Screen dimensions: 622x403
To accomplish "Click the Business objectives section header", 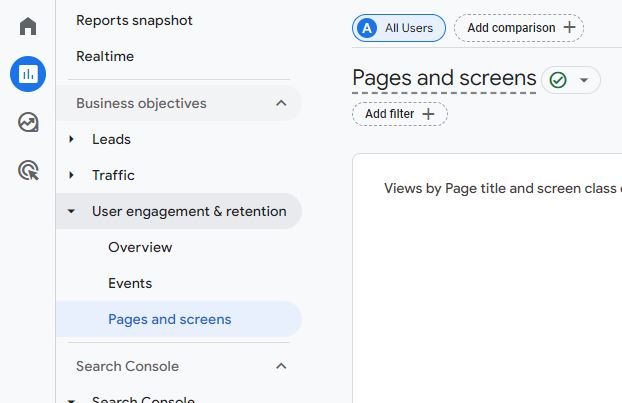I will pyautogui.click(x=179, y=103).
